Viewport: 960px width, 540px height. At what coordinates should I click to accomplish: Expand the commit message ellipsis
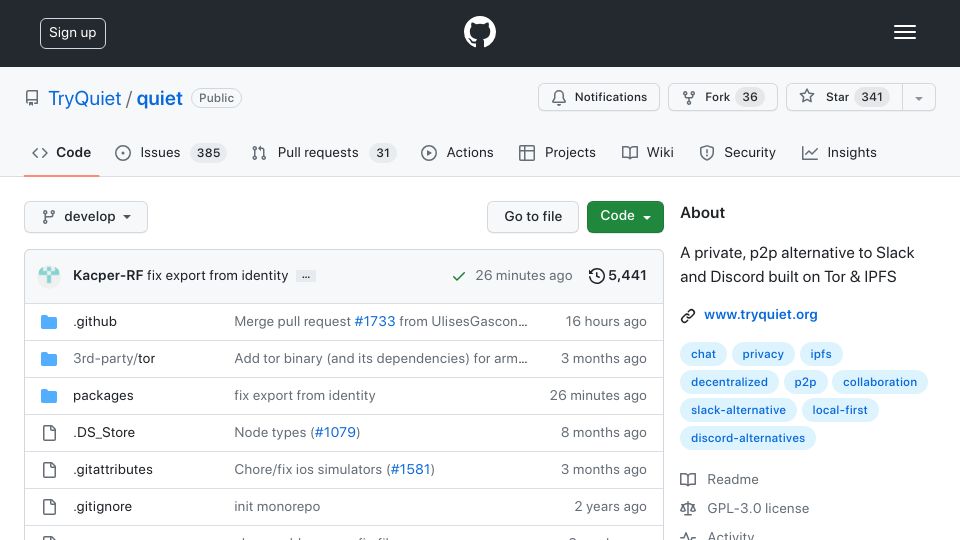click(x=306, y=276)
